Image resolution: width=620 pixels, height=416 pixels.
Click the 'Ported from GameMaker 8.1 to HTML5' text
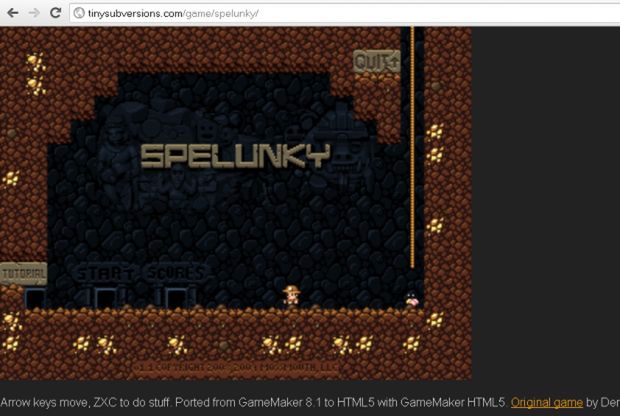pyautogui.click(x=274, y=403)
